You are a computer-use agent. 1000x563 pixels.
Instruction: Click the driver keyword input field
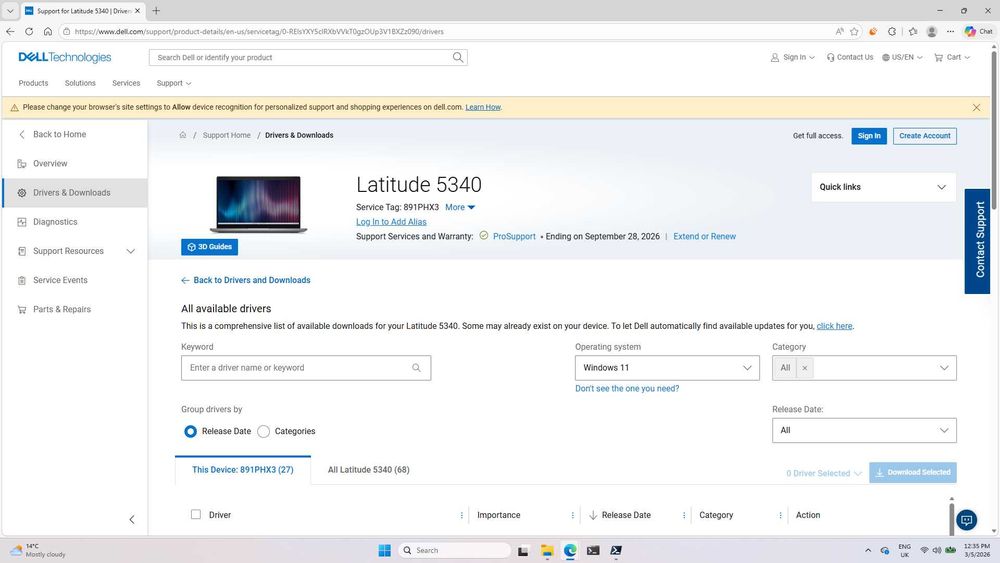(305, 368)
